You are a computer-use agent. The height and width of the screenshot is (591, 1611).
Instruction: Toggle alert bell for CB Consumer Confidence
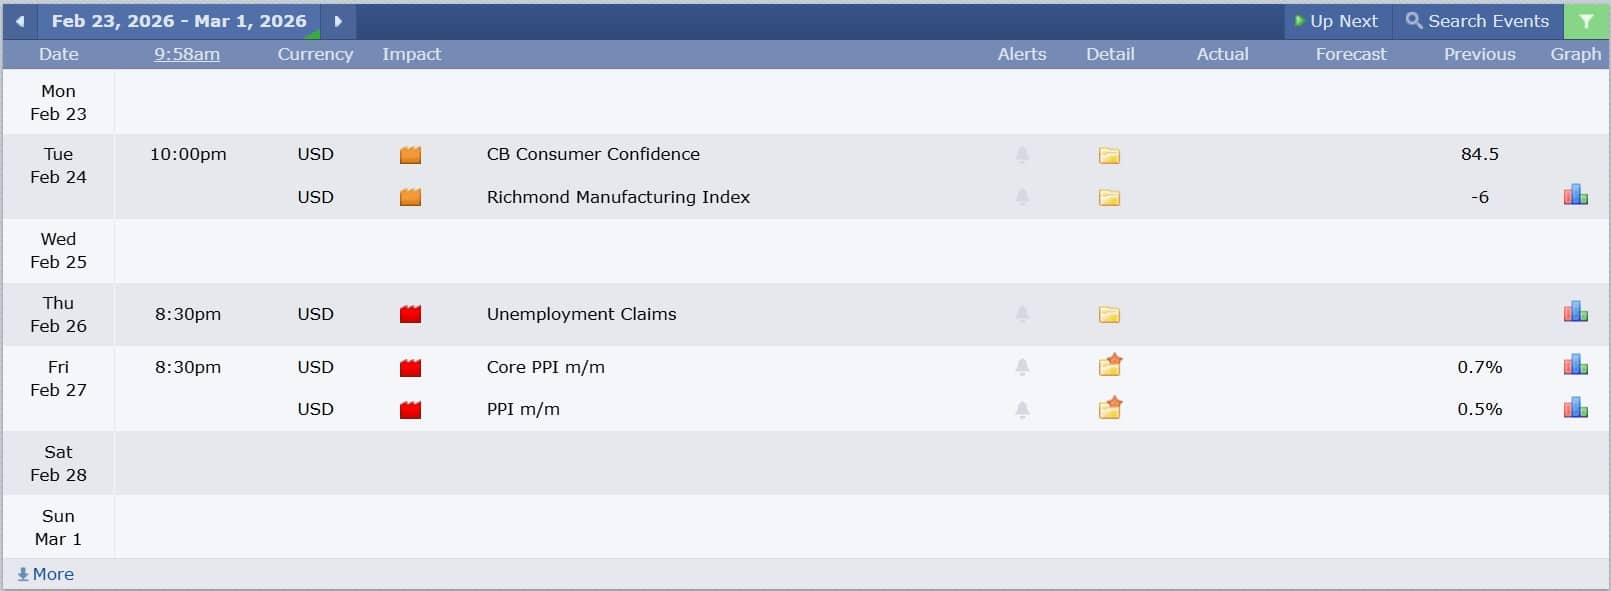1022,155
